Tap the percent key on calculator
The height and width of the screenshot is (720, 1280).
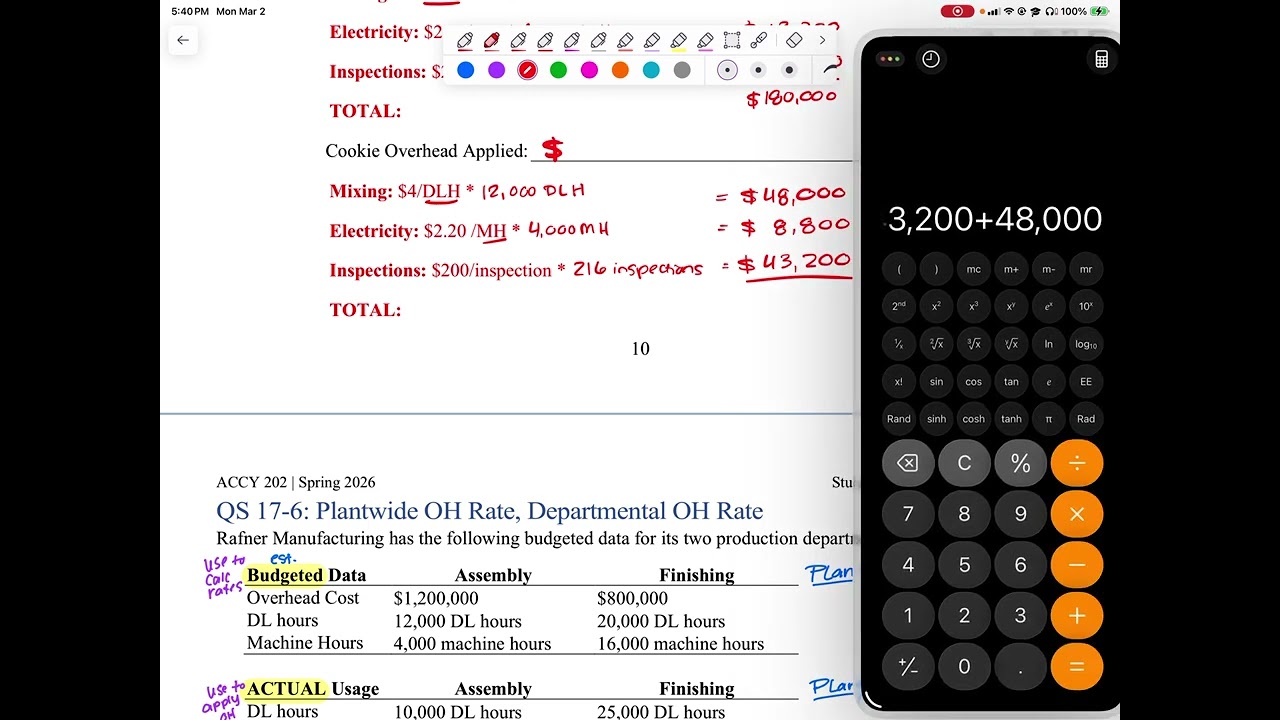1020,463
